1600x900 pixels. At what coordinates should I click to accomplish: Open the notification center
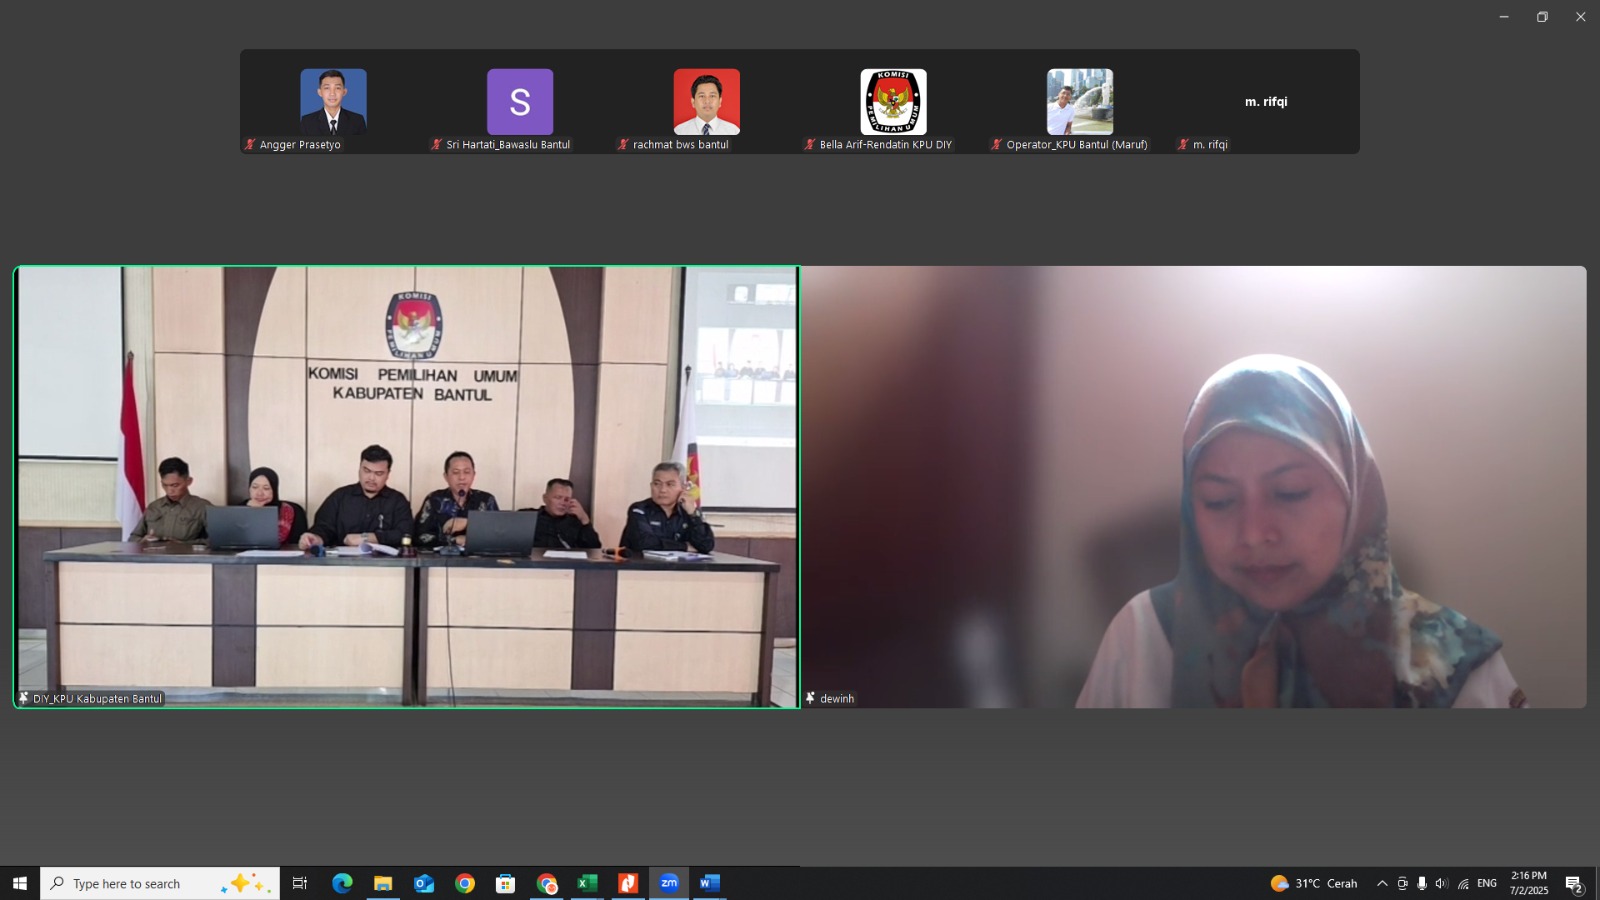1573,884
